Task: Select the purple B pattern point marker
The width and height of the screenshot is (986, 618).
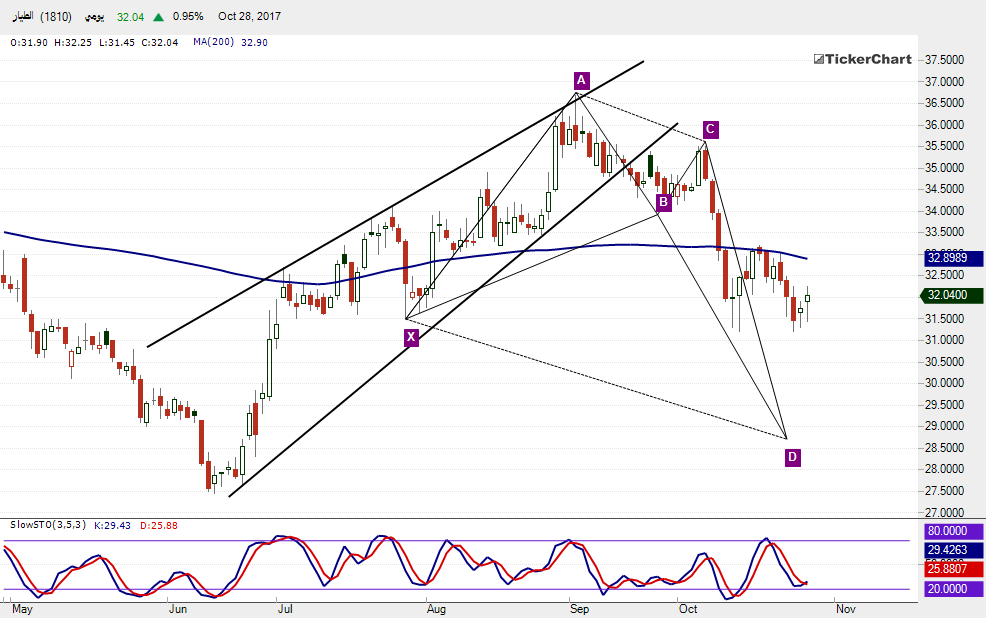Action: pyautogui.click(x=663, y=203)
